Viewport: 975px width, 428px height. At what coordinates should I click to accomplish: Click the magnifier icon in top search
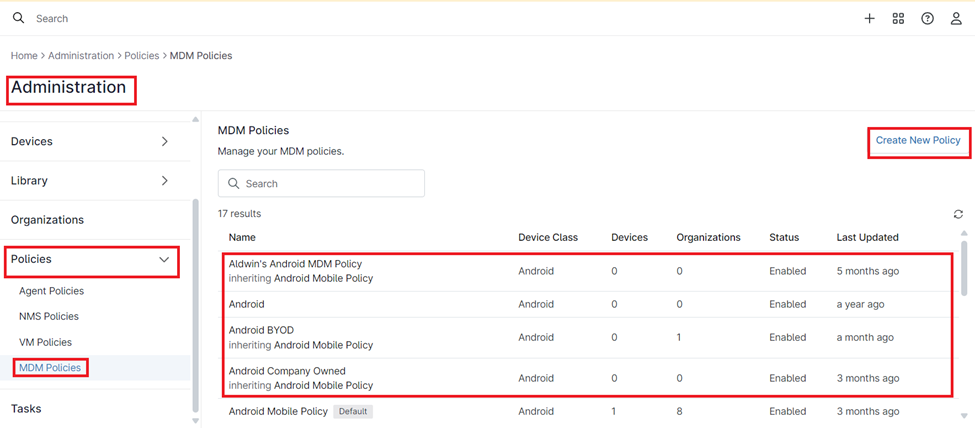(18, 18)
